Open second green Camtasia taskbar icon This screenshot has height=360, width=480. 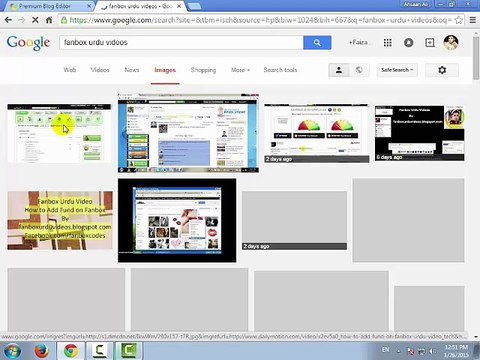pyautogui.click(x=129, y=351)
